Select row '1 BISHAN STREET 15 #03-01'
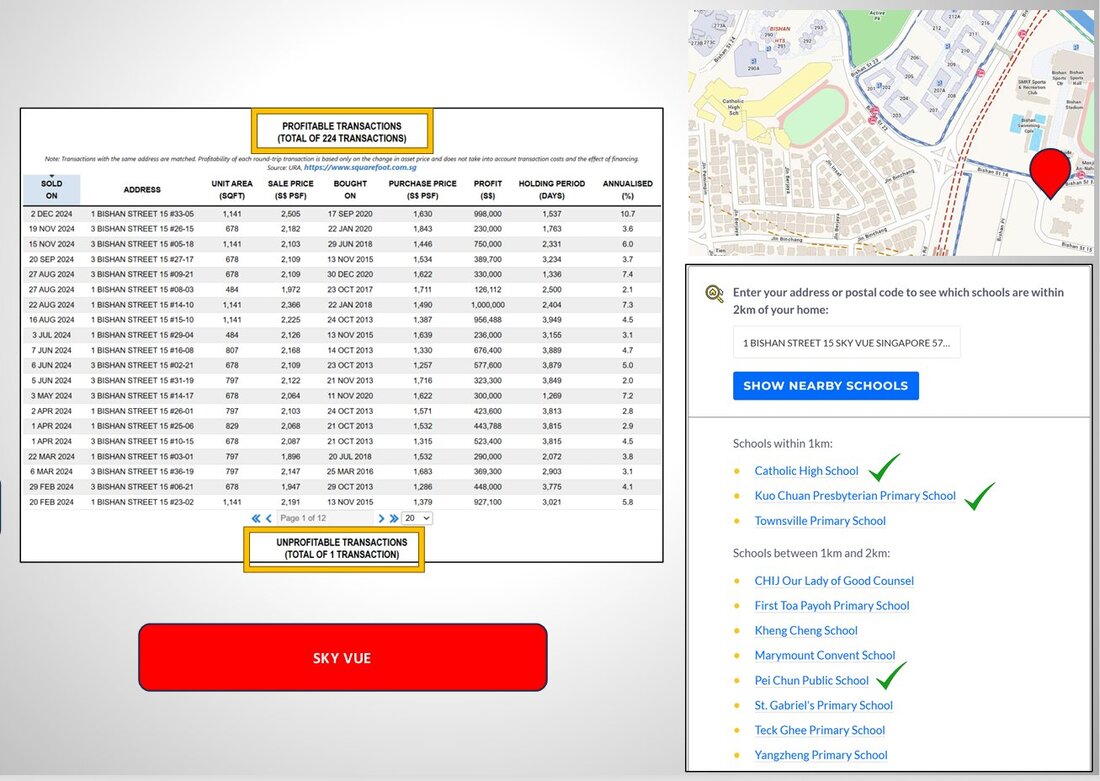Image resolution: width=1100 pixels, height=781 pixels. 342,457
